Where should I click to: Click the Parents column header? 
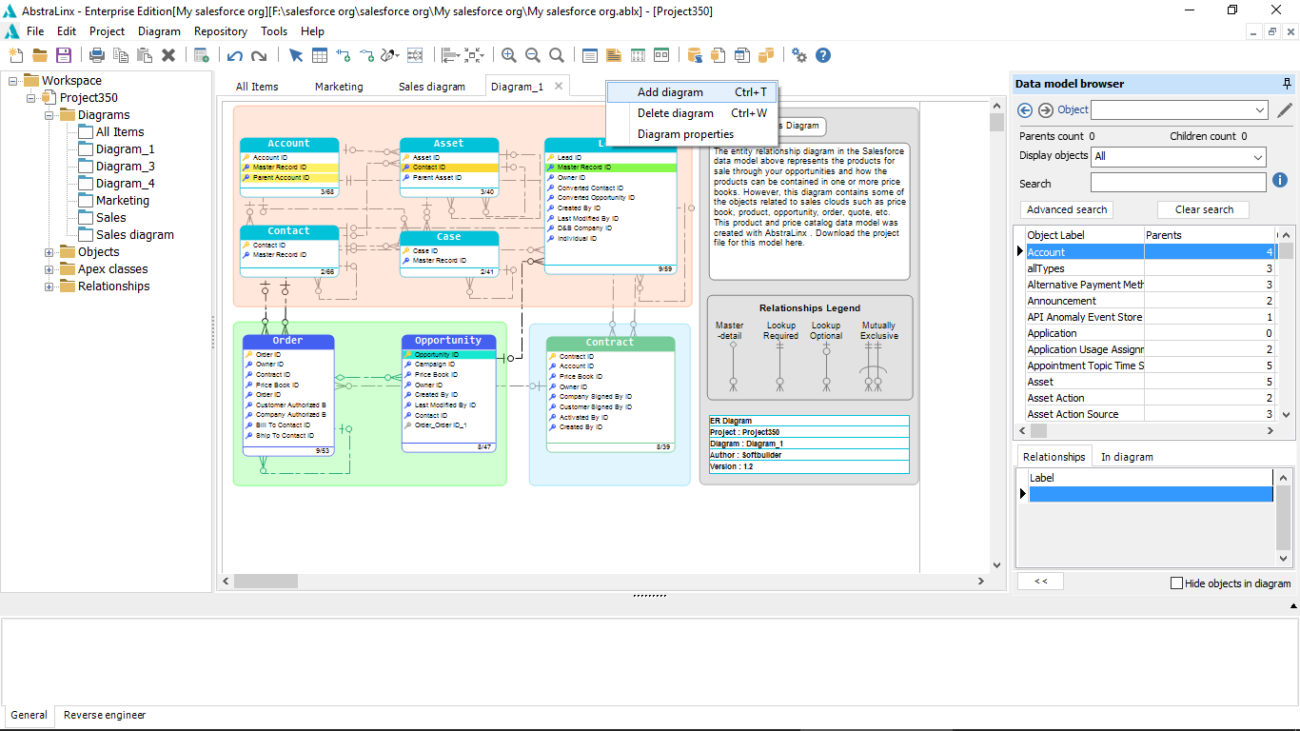1209,235
